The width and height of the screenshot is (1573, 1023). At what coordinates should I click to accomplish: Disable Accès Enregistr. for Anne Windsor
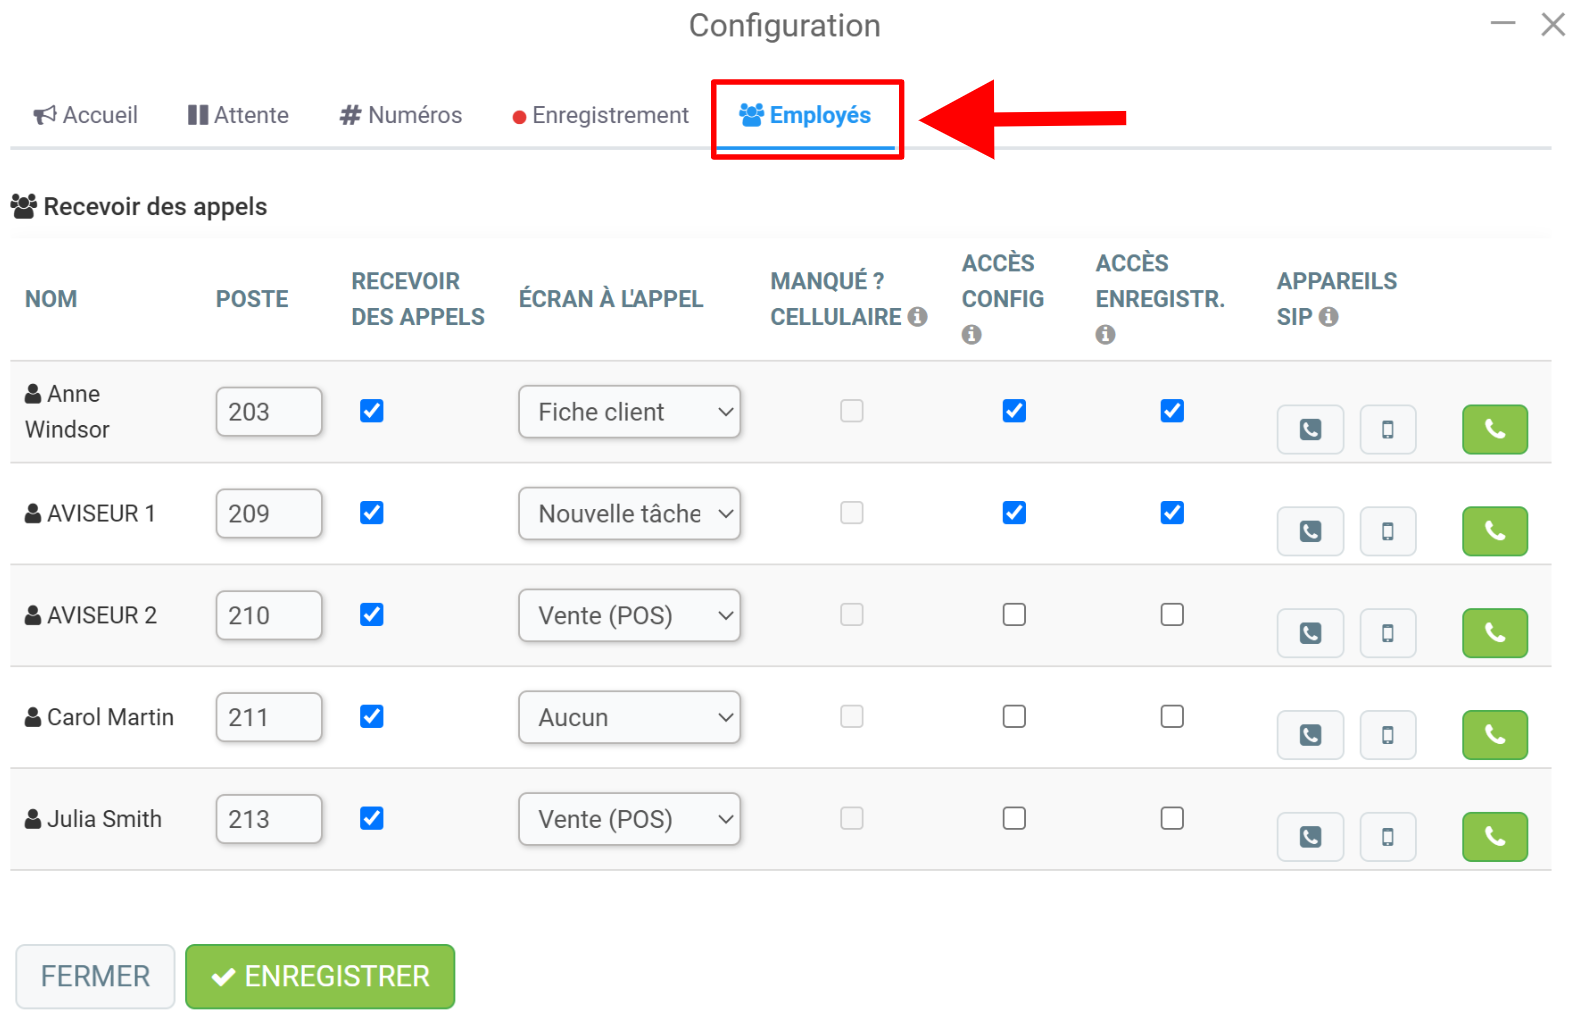click(1172, 411)
